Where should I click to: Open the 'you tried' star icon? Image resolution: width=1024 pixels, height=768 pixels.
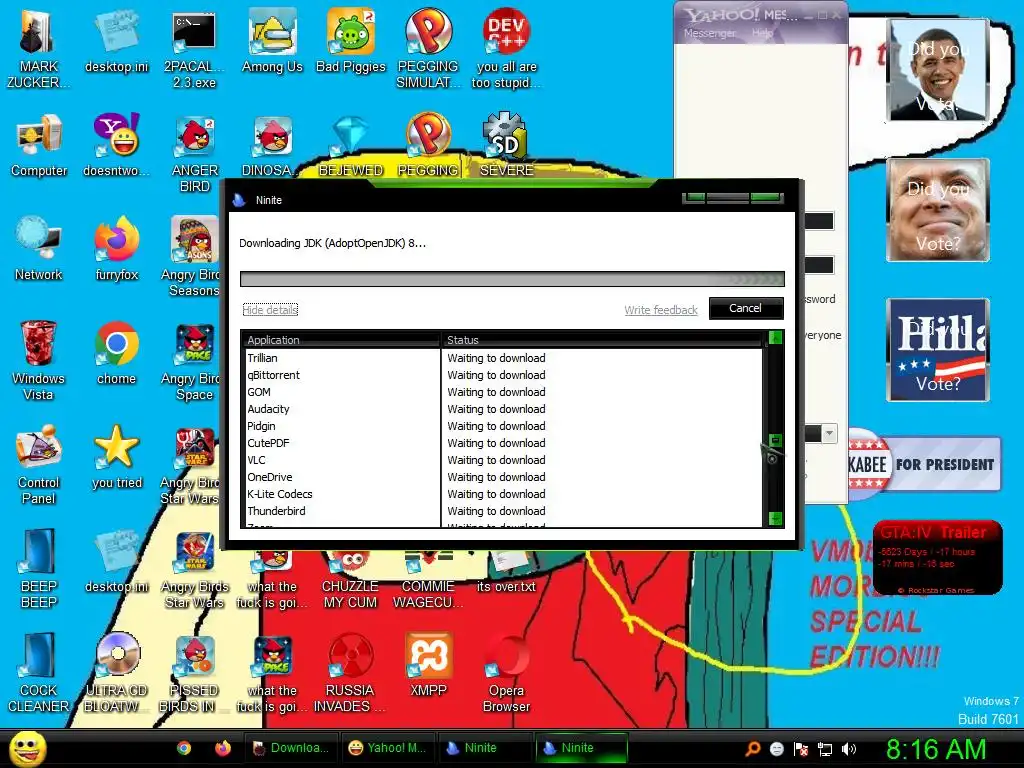click(x=117, y=456)
